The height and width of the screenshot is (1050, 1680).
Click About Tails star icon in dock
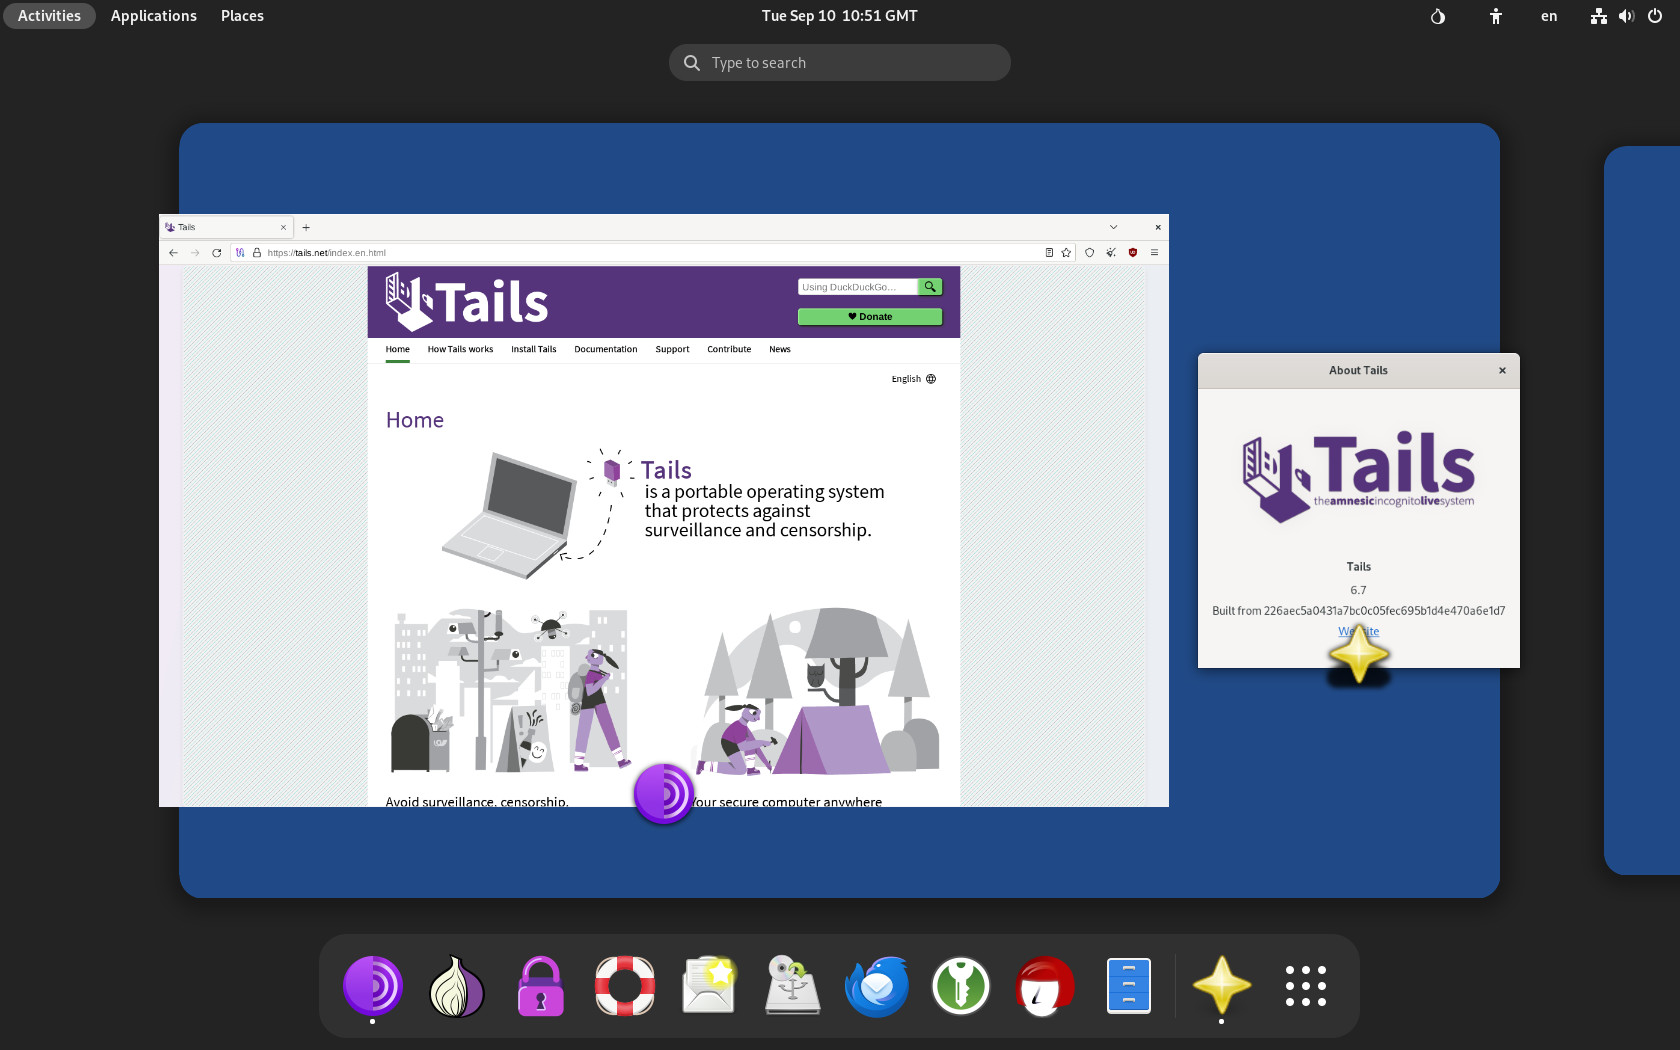[x=1221, y=986]
